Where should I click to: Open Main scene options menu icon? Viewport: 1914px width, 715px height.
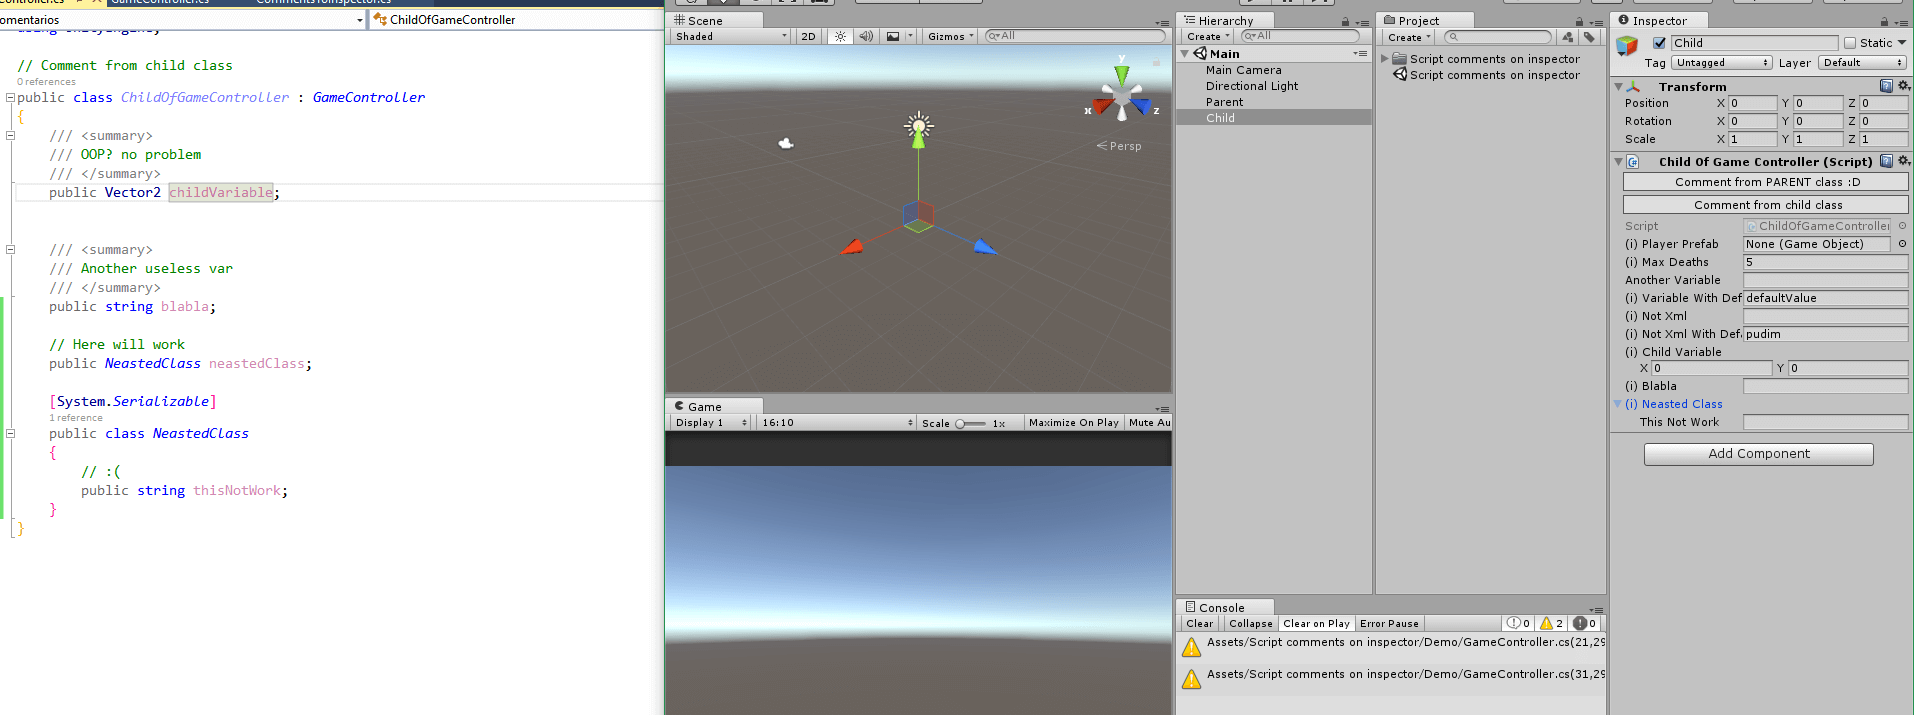tap(1360, 54)
